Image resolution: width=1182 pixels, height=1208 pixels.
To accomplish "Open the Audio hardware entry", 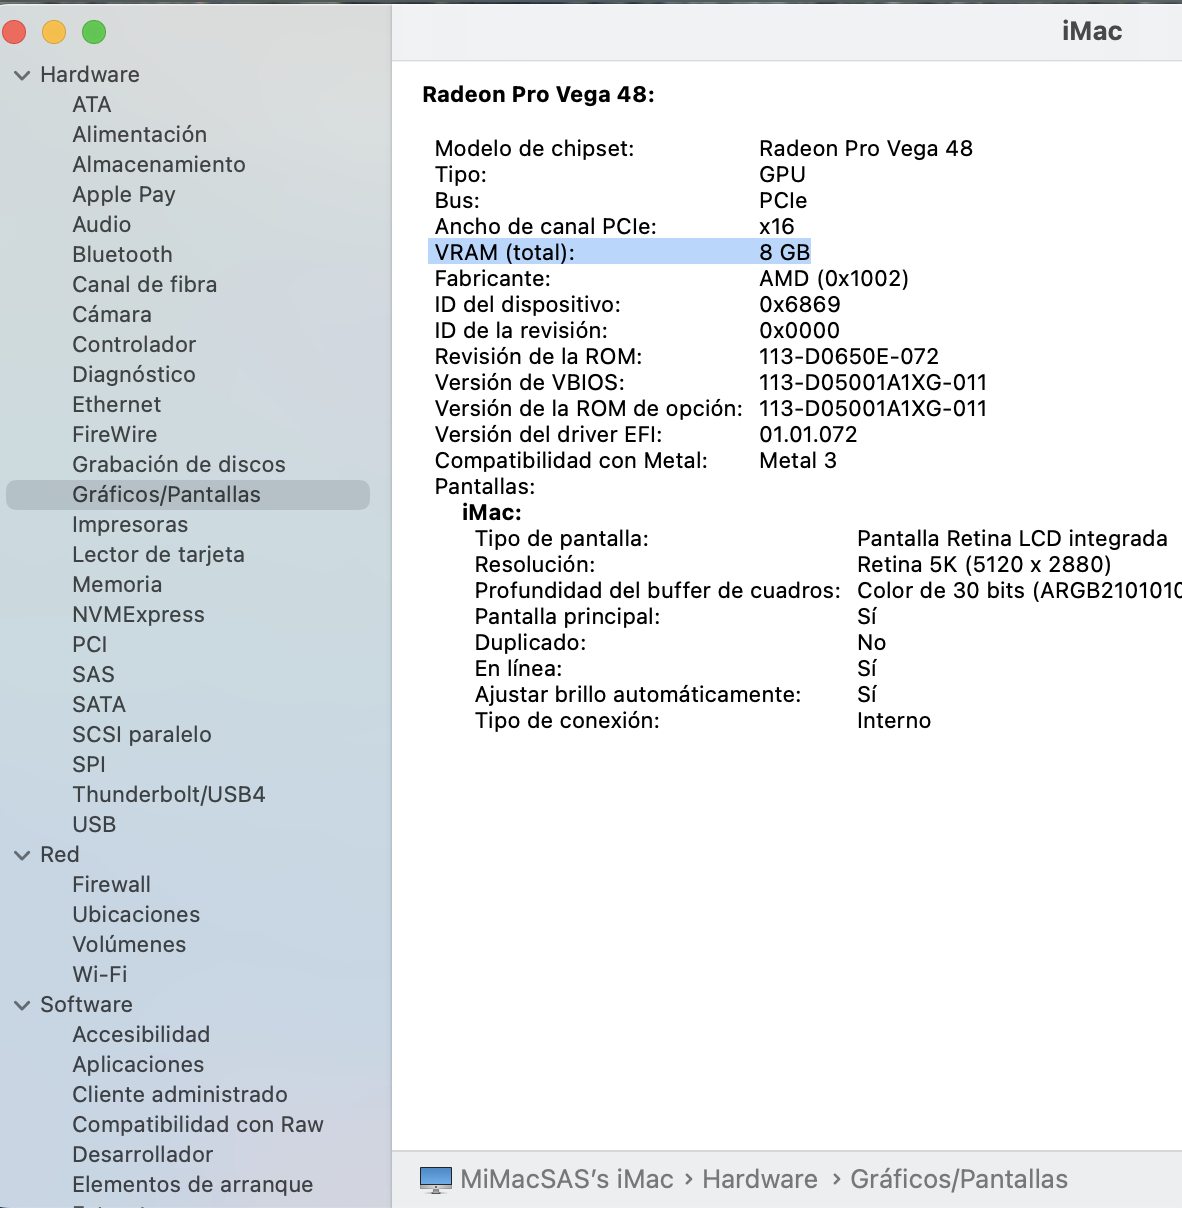I will pyautogui.click(x=102, y=224).
